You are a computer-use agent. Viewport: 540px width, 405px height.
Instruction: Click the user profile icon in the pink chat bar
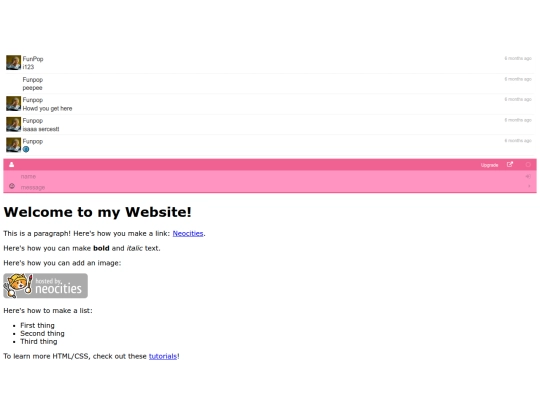[11, 165]
